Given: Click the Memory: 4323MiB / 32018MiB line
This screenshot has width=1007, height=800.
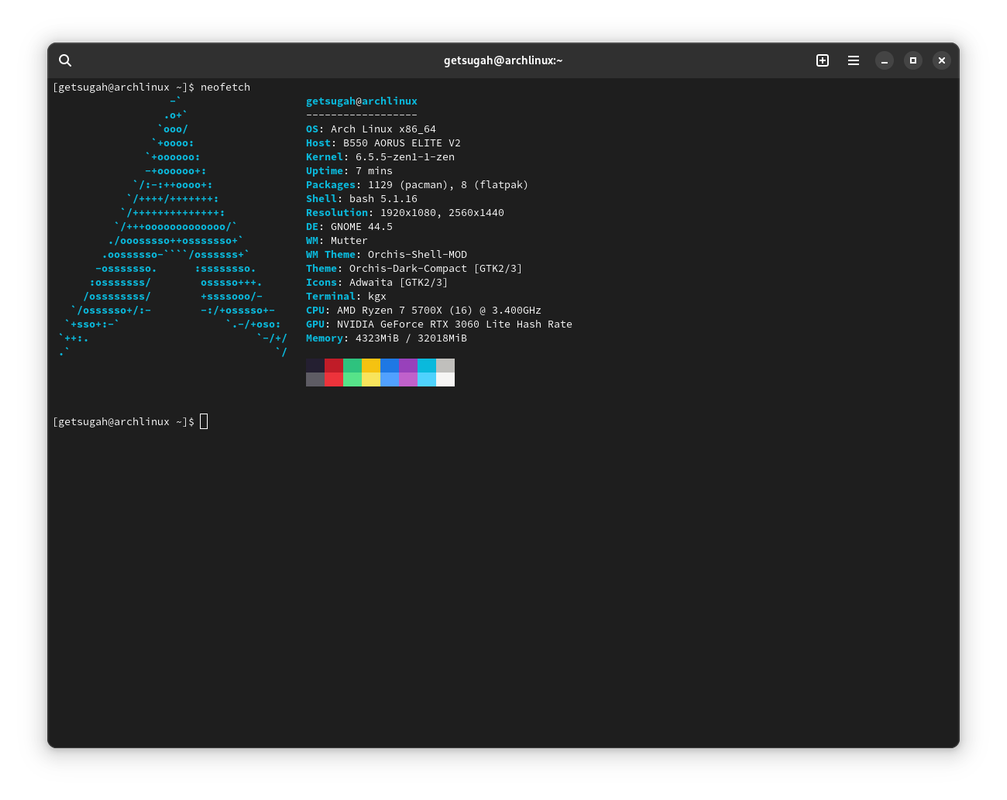Looking at the screenshot, I should (x=387, y=338).
